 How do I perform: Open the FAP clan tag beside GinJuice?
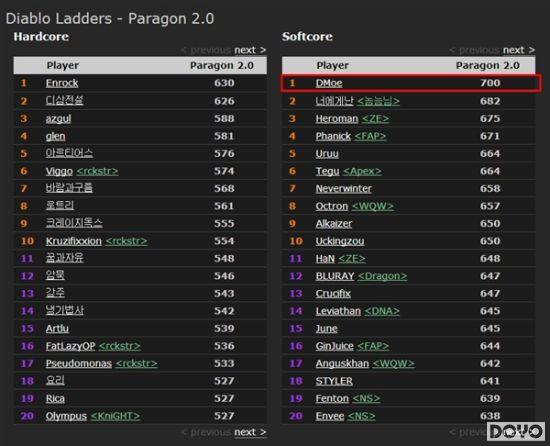pyautogui.click(x=373, y=346)
